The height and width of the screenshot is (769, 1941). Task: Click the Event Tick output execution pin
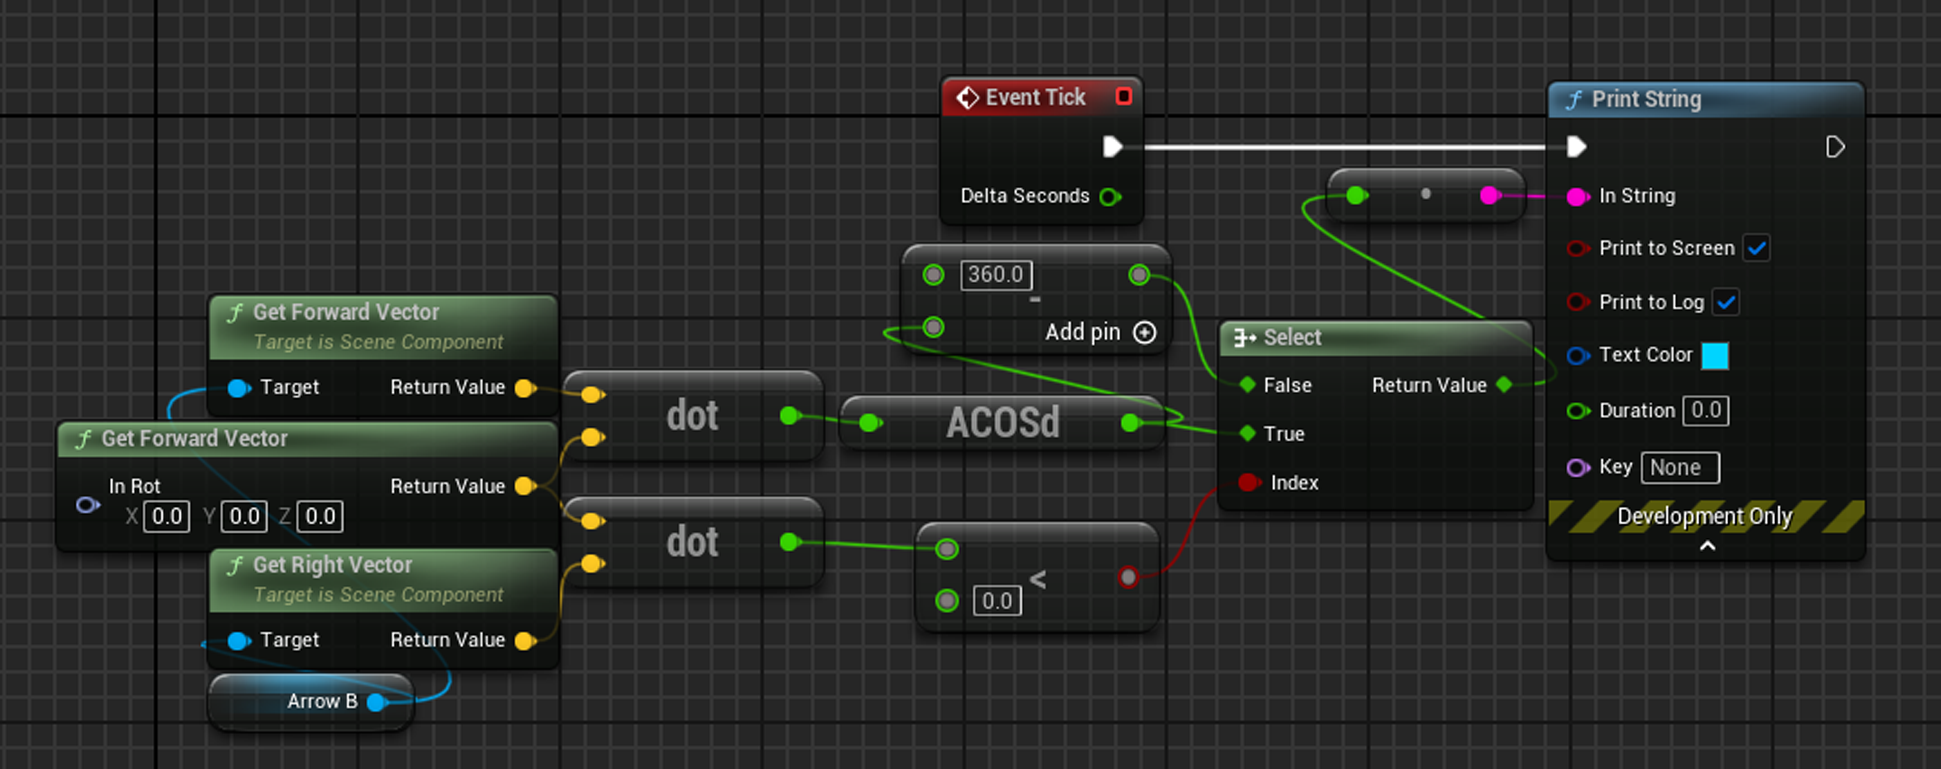(1112, 147)
